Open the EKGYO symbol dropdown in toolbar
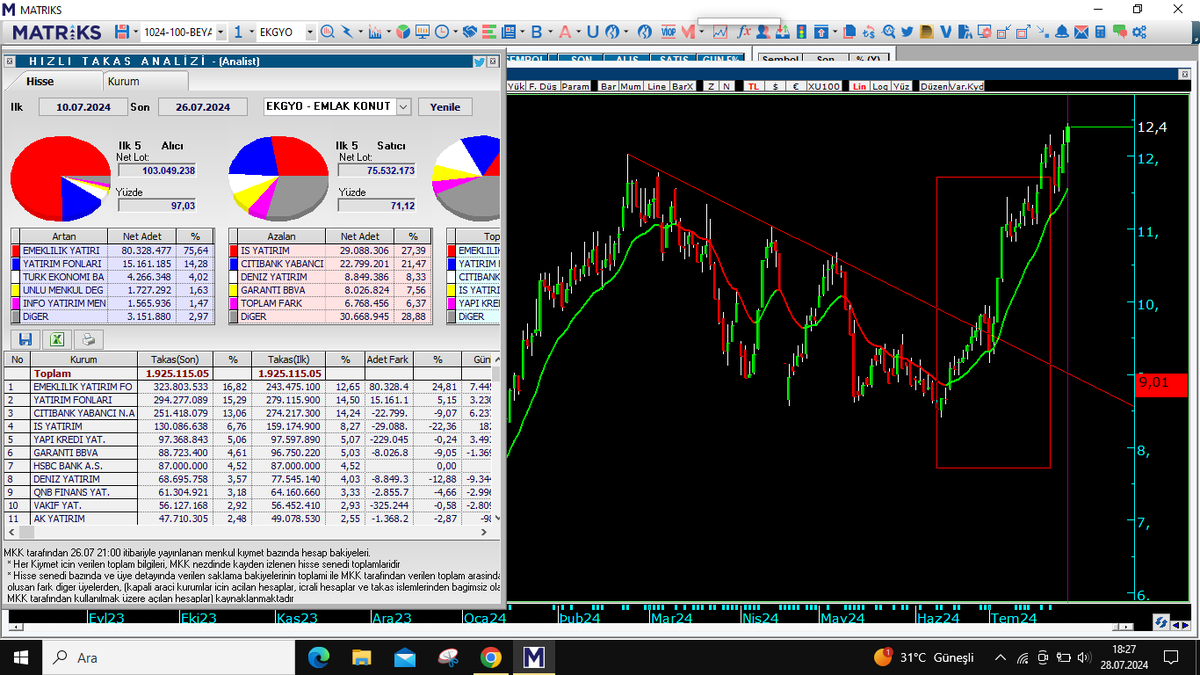 point(310,32)
